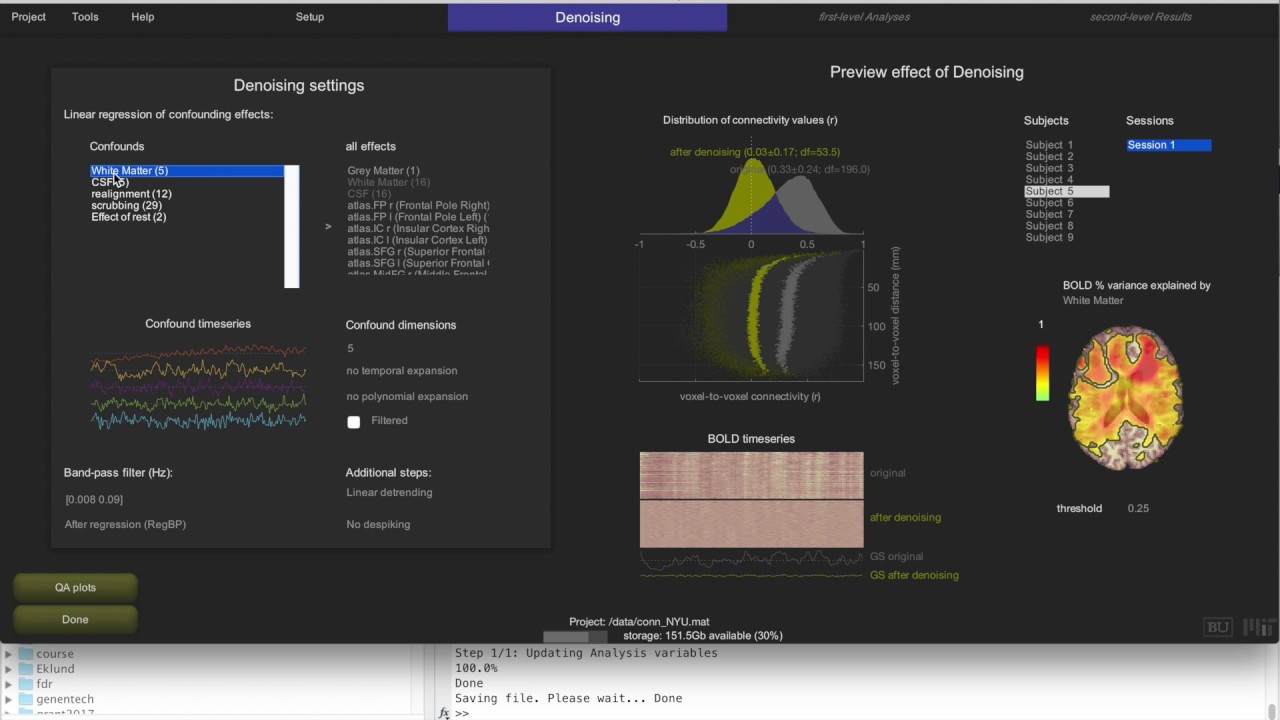
Task: Click the Eklund folder icon
Action: tap(26, 669)
